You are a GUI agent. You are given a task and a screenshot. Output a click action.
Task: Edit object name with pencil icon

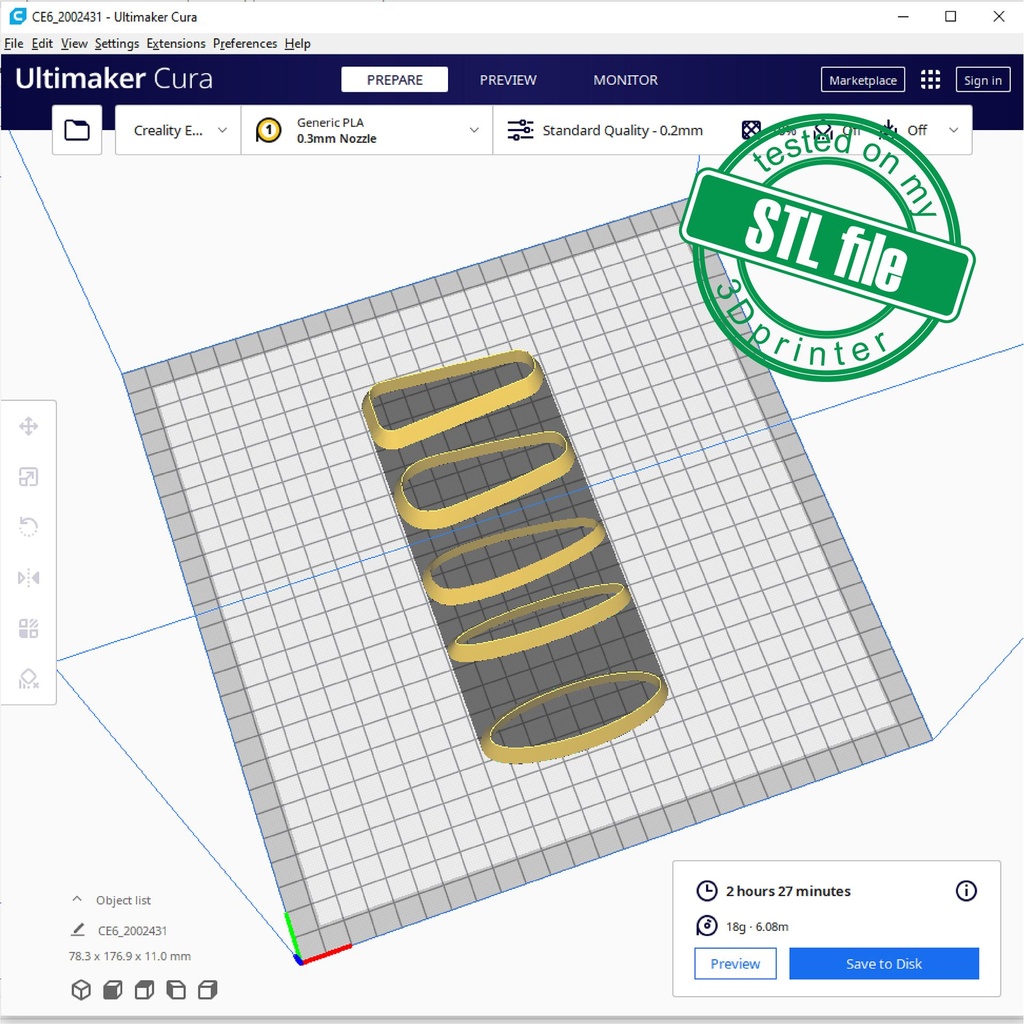(x=78, y=930)
